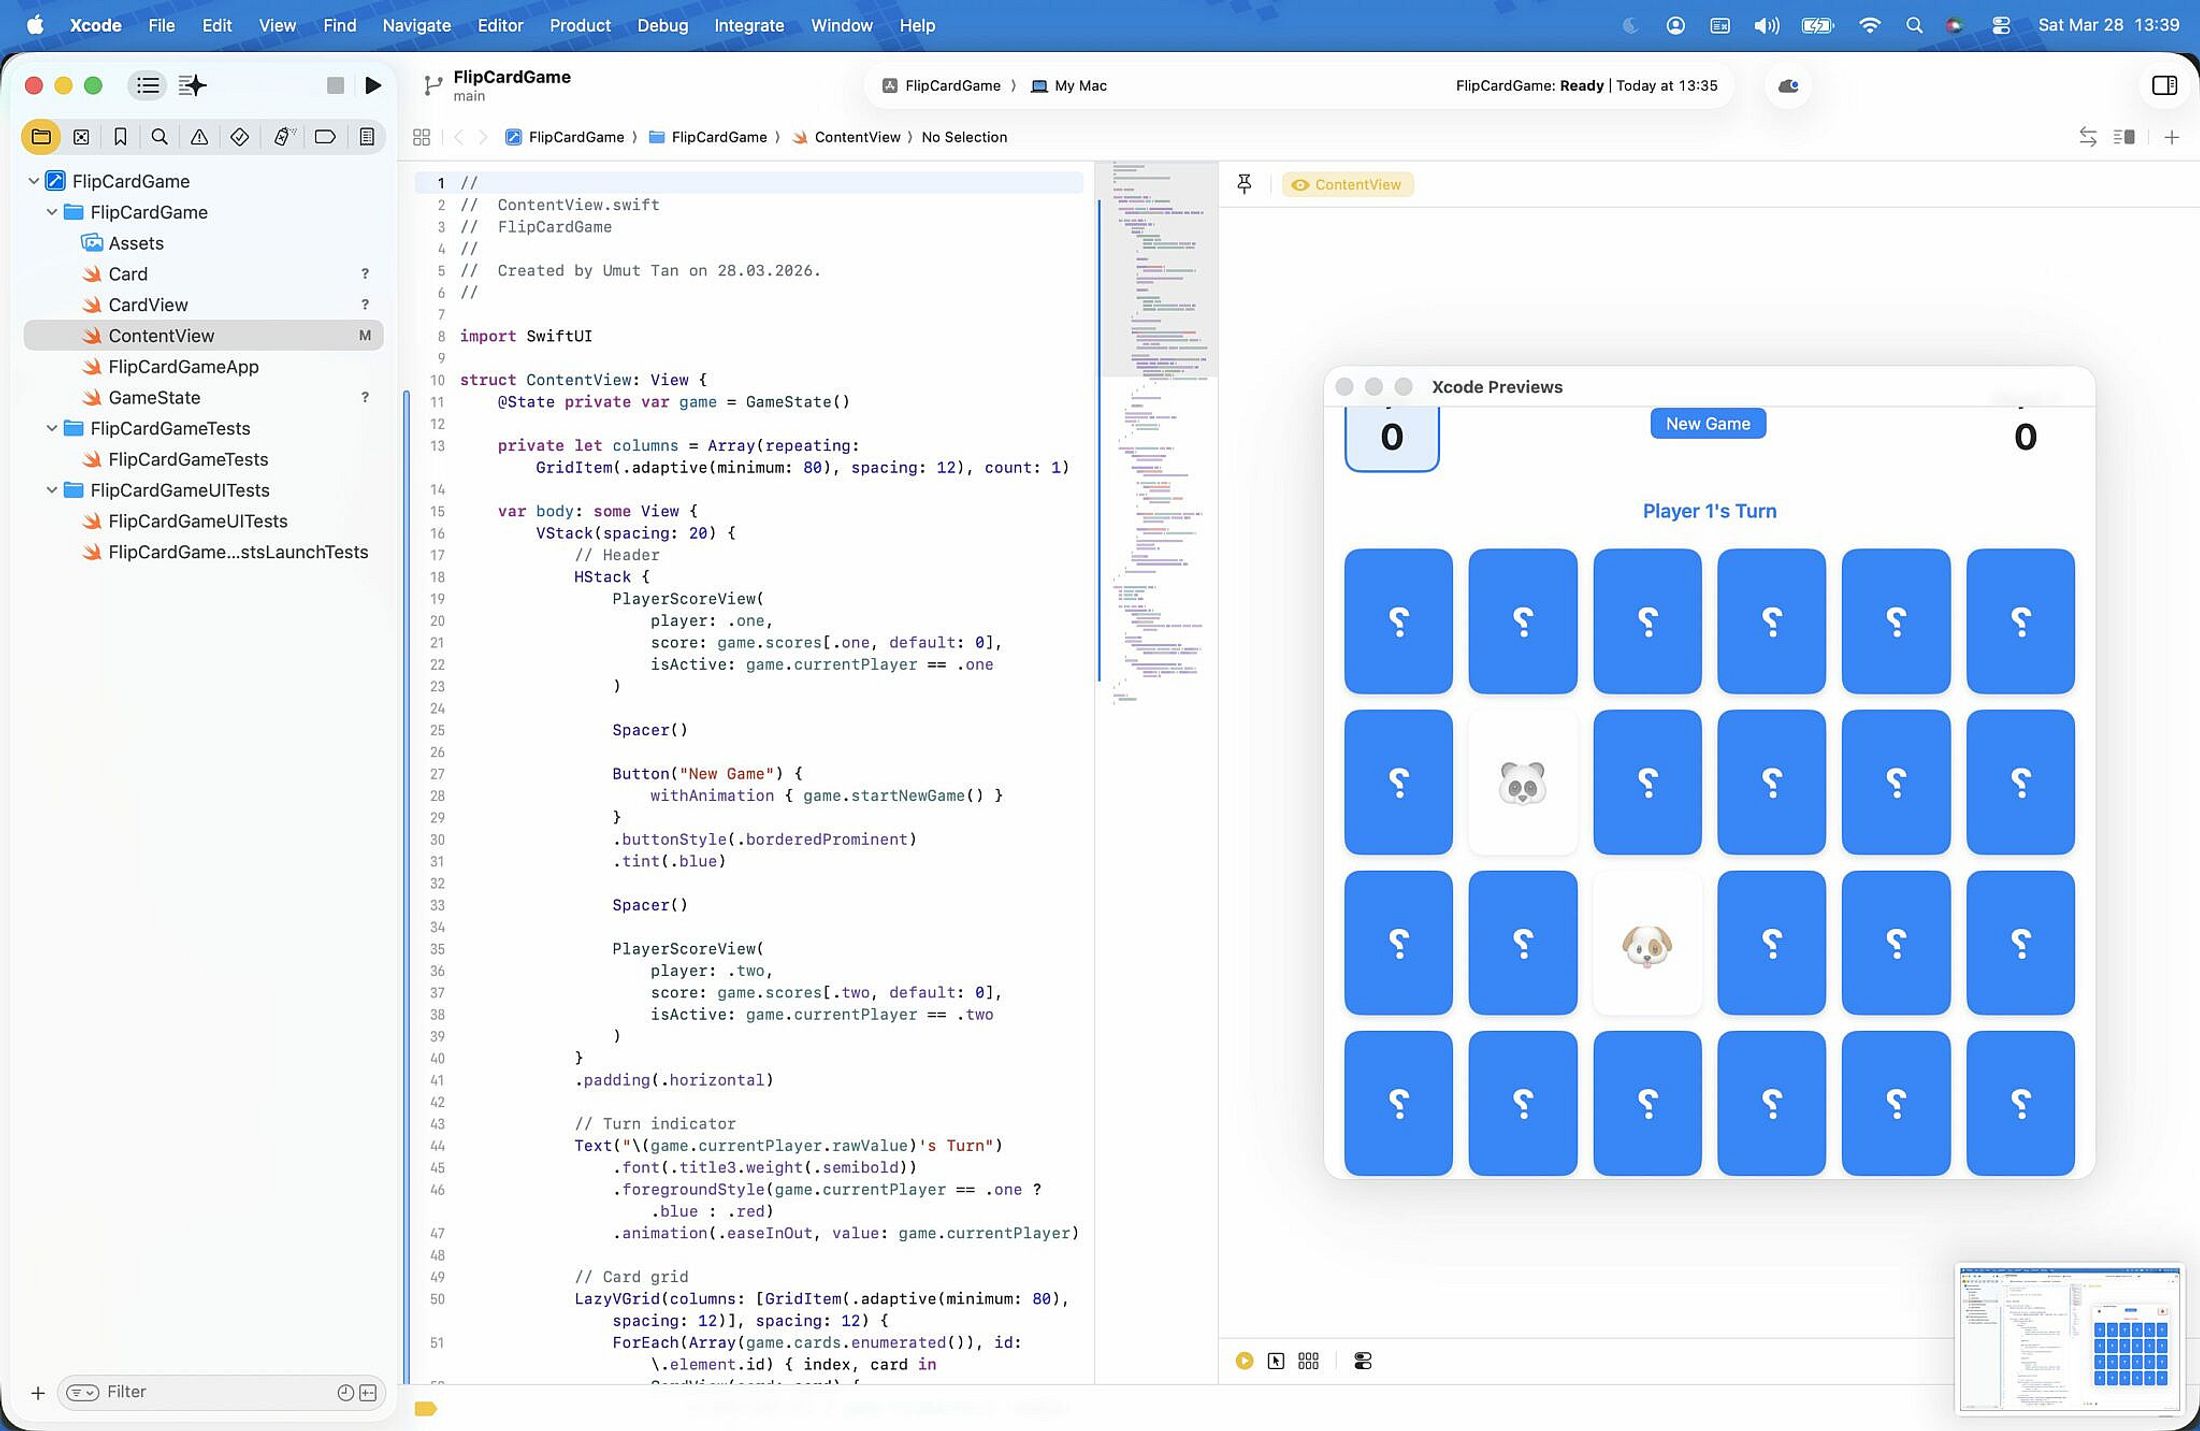2200x1431 pixels.
Task: Show the breakpoint navigator
Action: click(325, 137)
